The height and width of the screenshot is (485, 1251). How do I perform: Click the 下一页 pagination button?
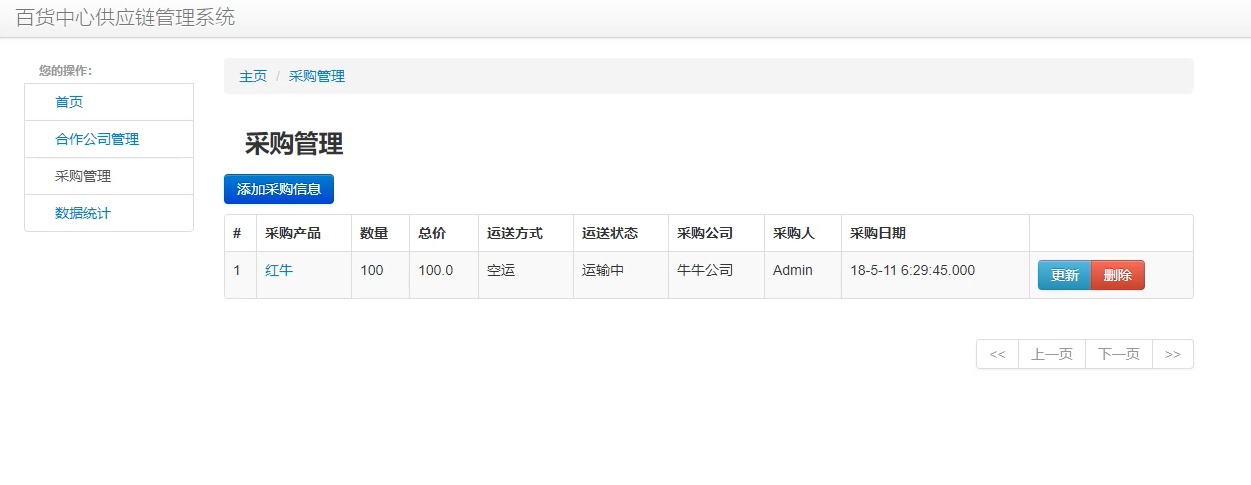[1119, 354]
